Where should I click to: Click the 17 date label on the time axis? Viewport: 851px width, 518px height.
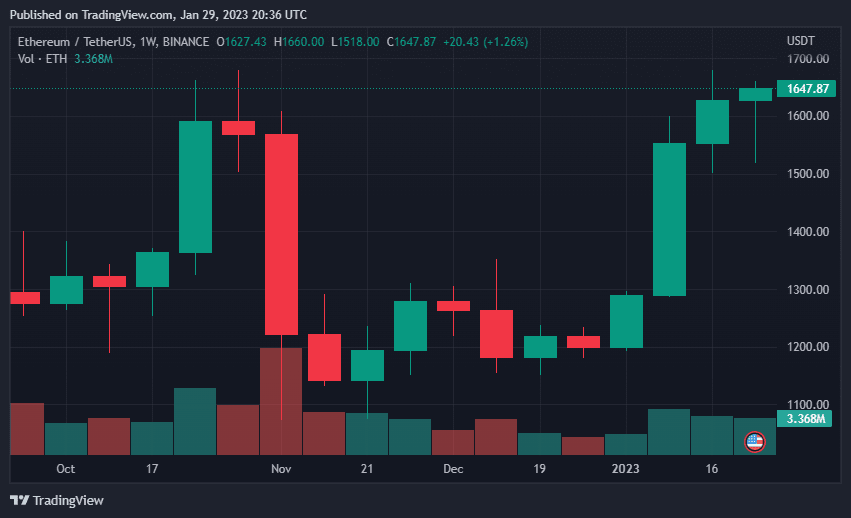152,469
